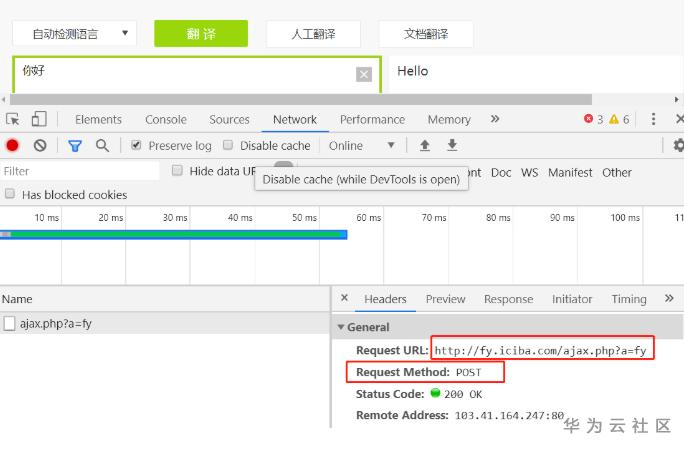Click the 200 OK status code value
The width and height of the screenshot is (684, 451).
[463, 394]
